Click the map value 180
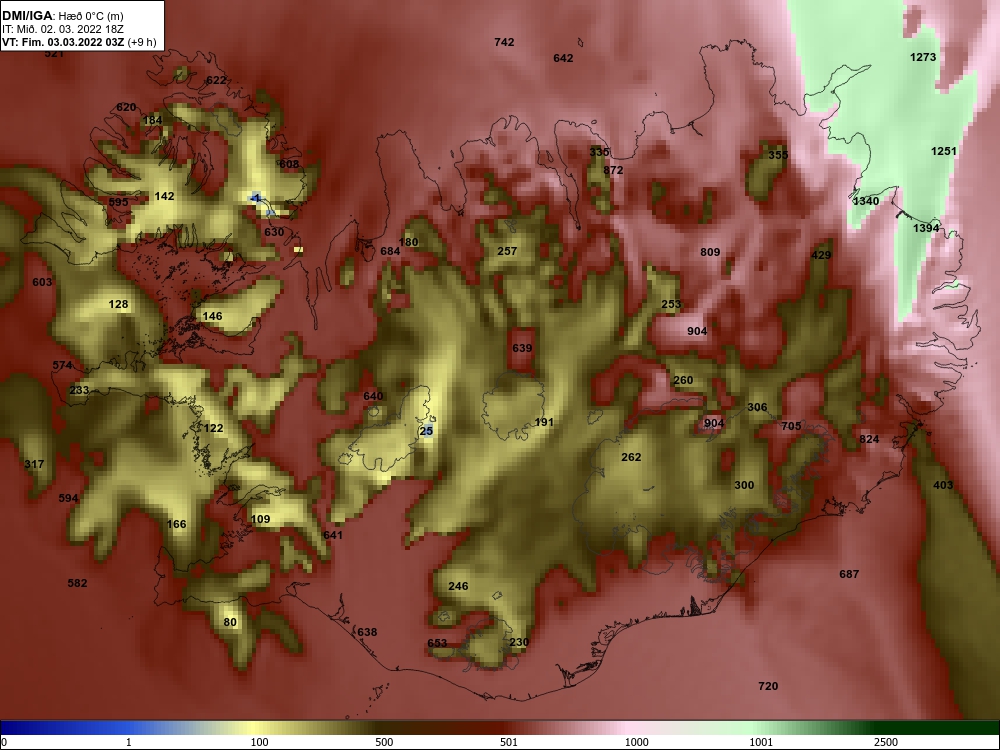The width and height of the screenshot is (1000, 750). pyautogui.click(x=408, y=242)
